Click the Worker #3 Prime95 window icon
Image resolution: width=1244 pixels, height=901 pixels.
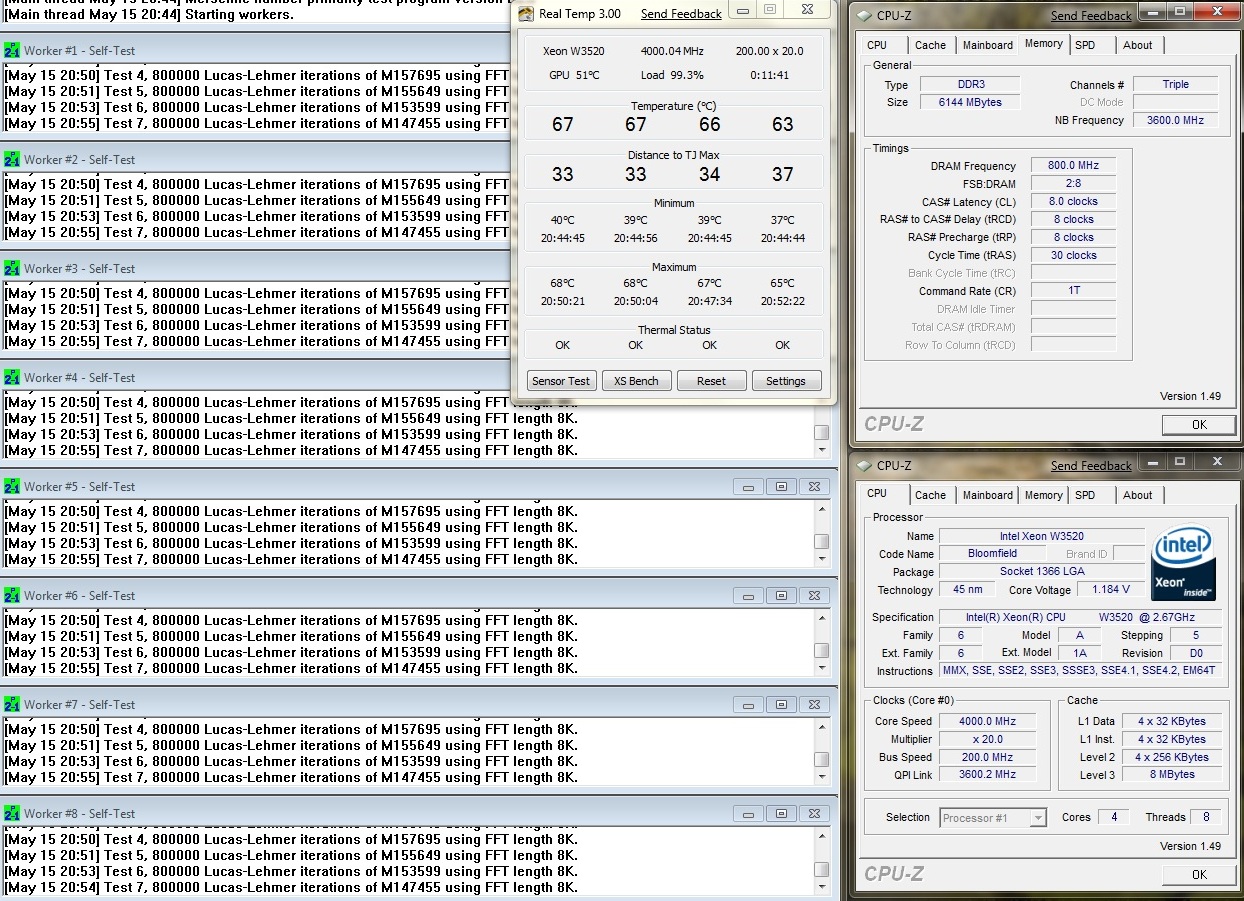tap(12, 268)
